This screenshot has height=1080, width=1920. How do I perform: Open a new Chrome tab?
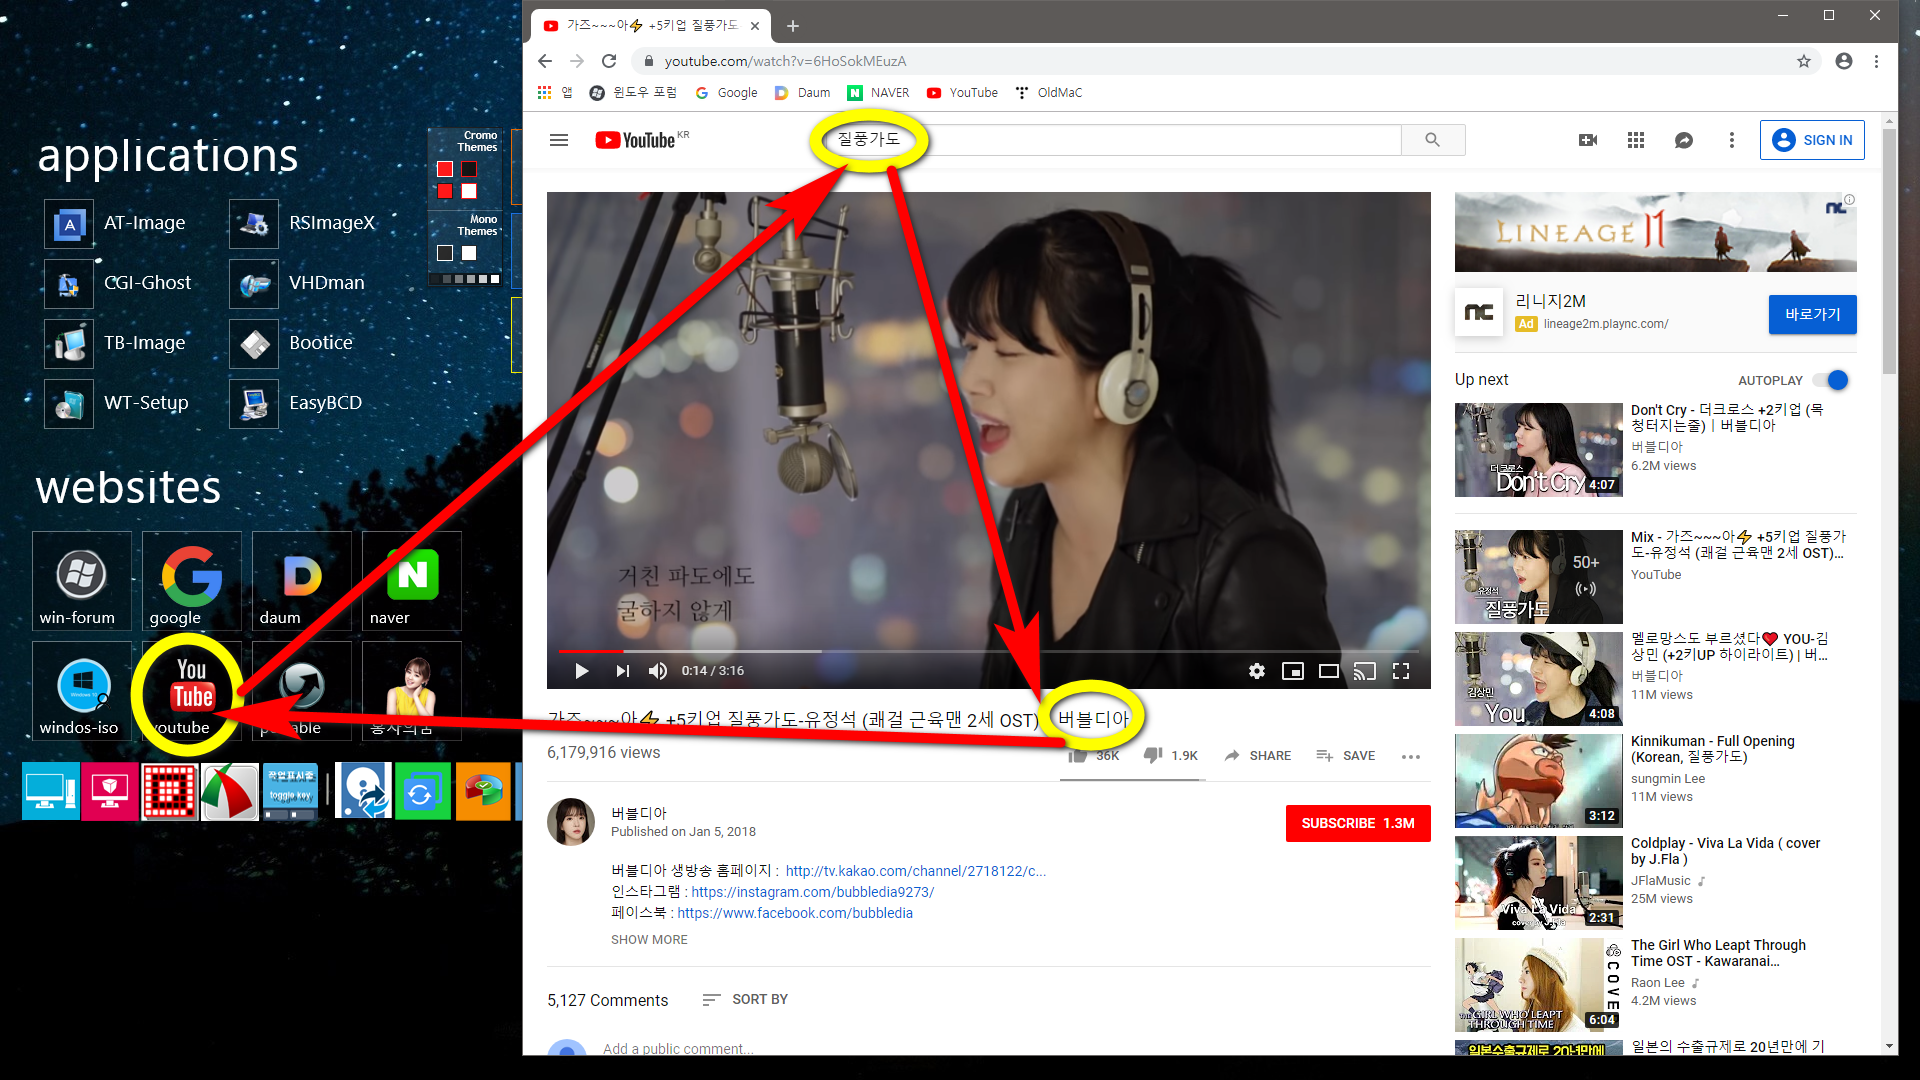(x=793, y=26)
